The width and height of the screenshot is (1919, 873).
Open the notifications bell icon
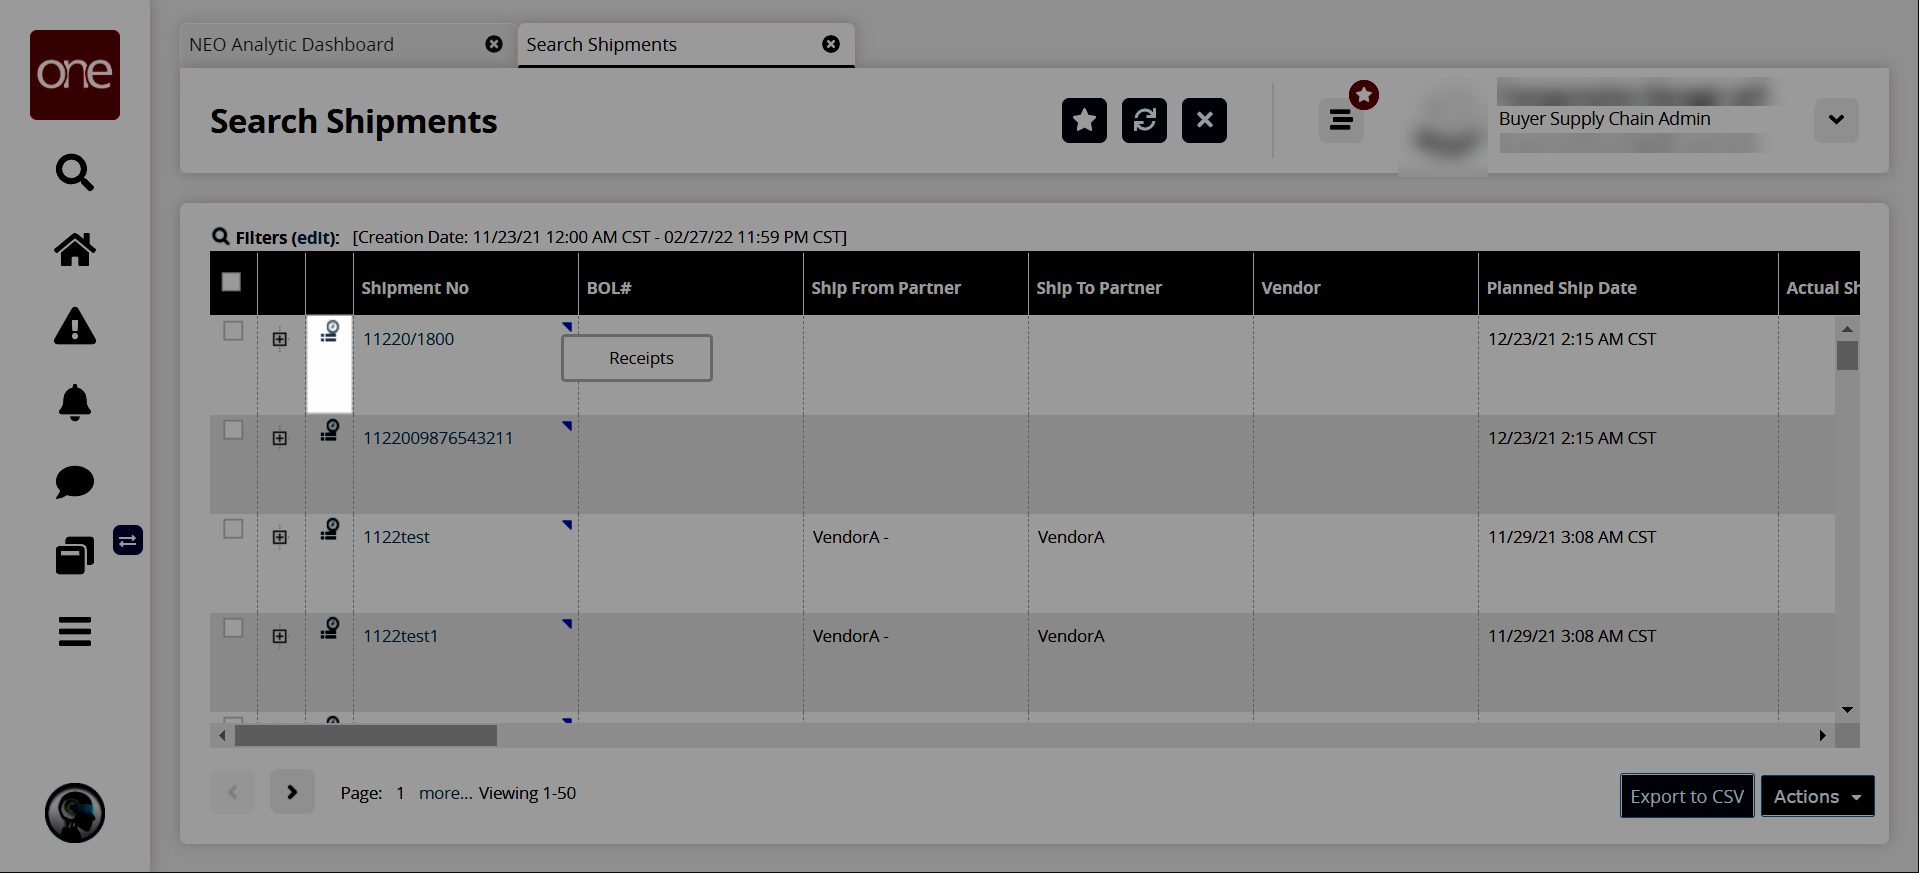pos(75,403)
